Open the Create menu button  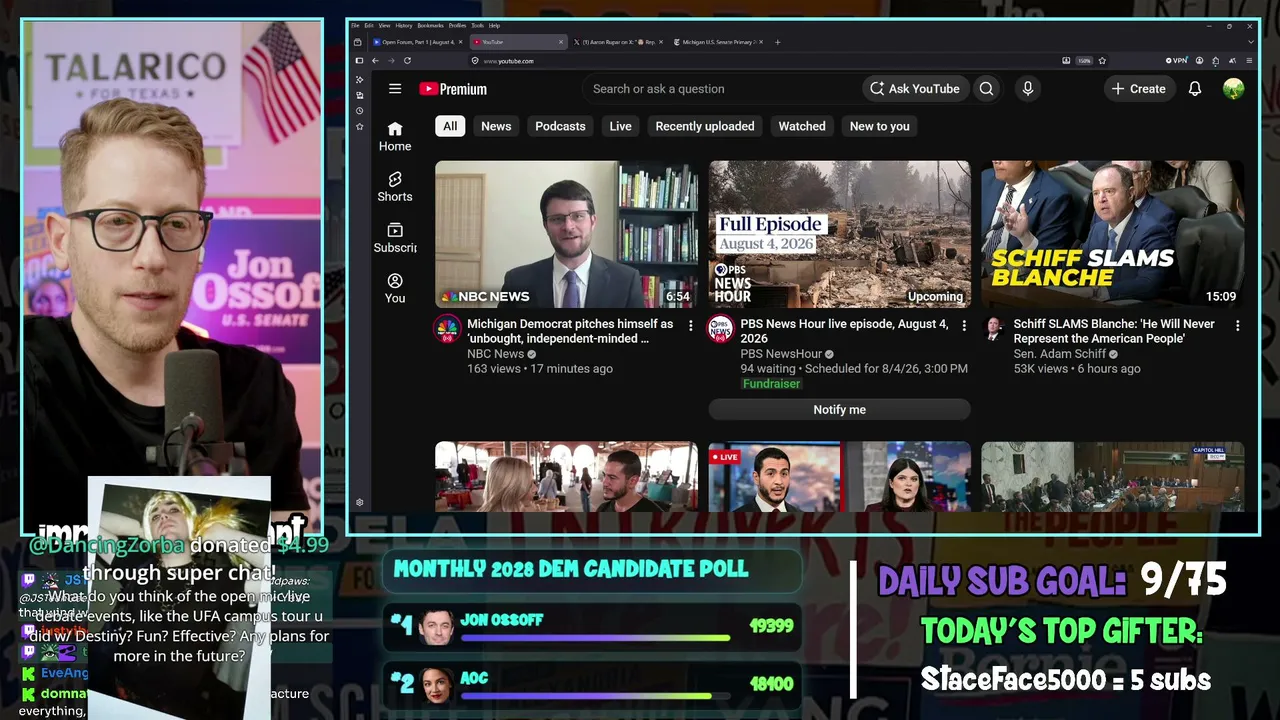click(x=1138, y=89)
